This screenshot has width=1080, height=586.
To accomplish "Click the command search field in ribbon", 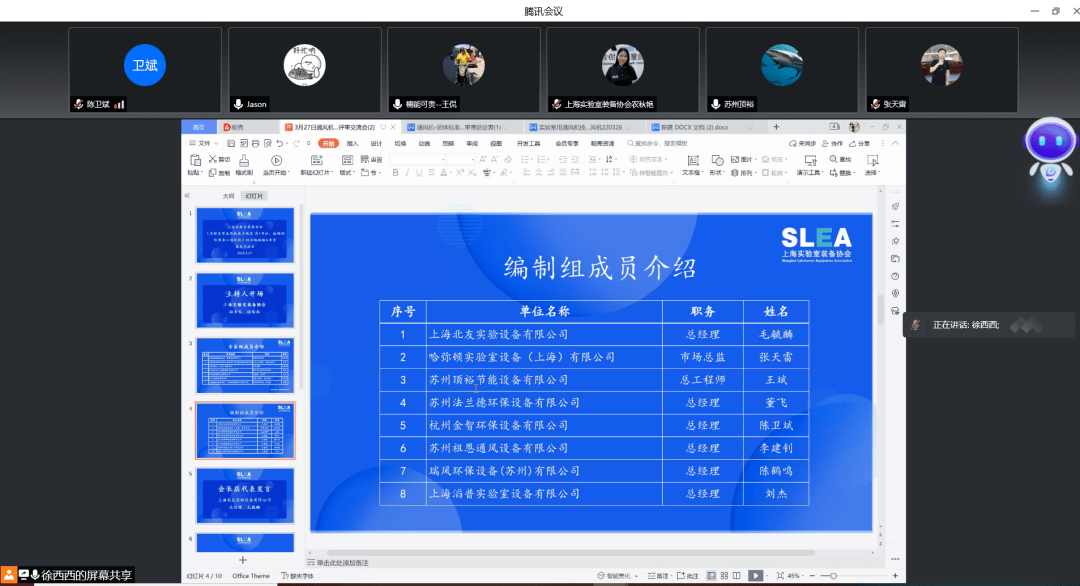I will (658, 143).
